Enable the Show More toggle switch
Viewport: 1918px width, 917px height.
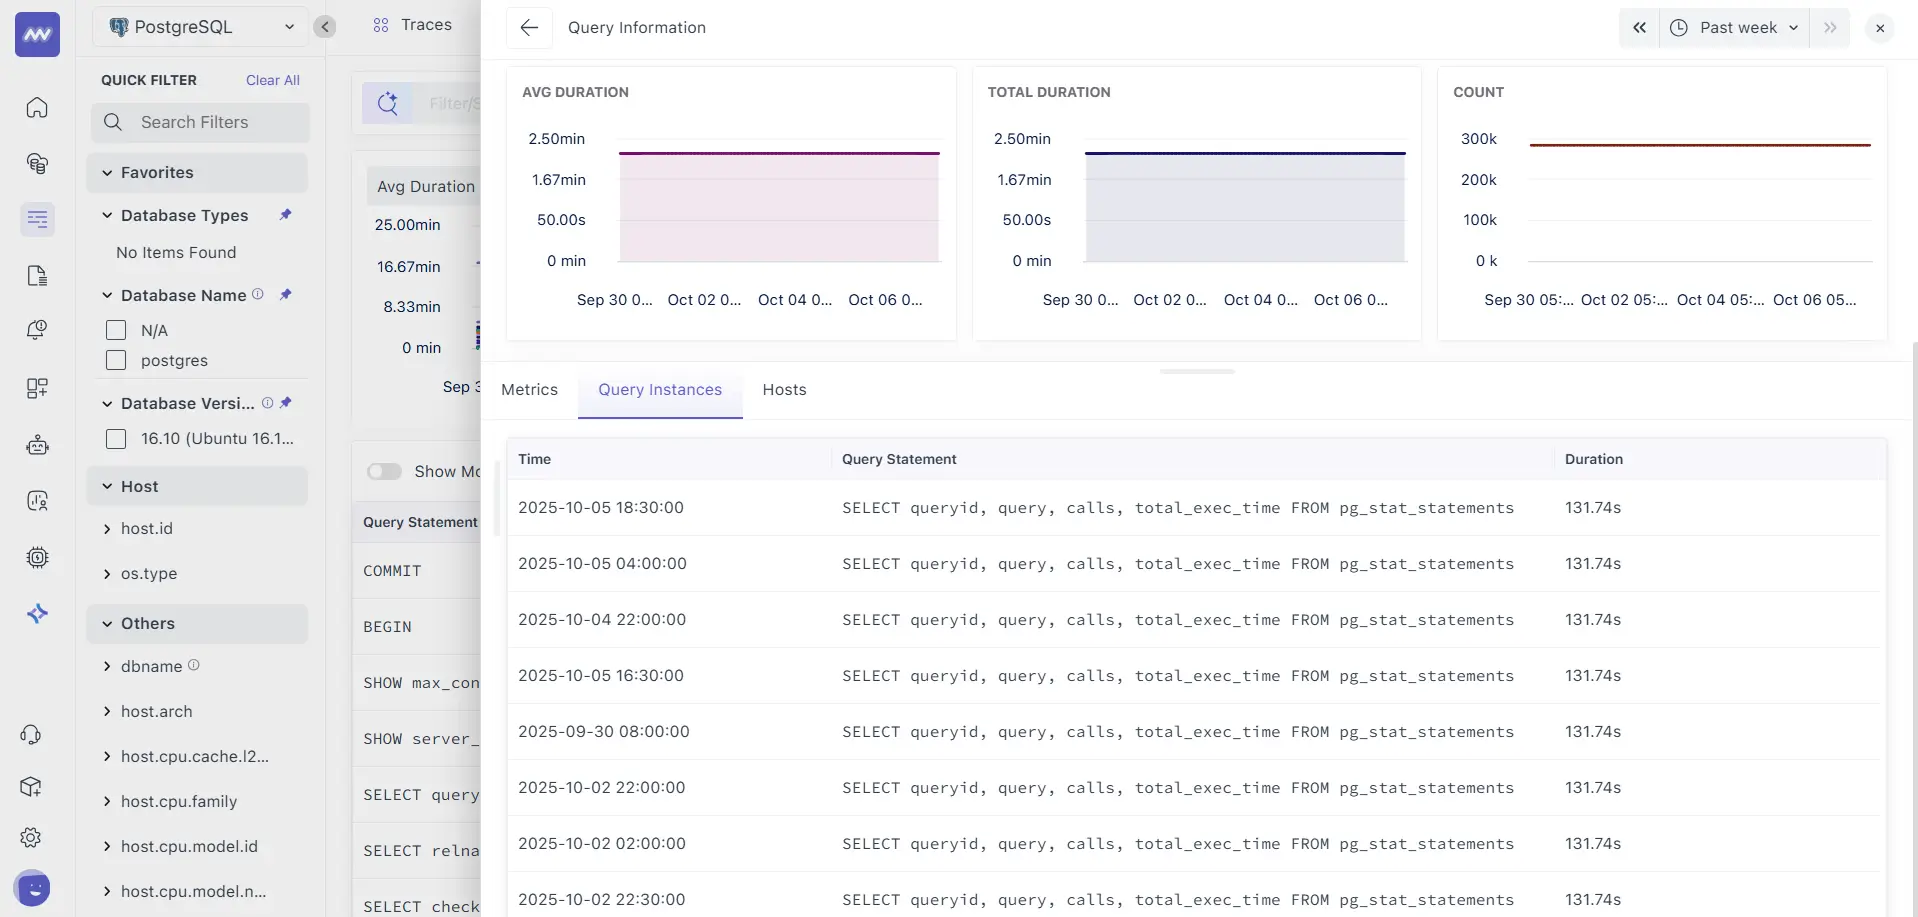384,471
